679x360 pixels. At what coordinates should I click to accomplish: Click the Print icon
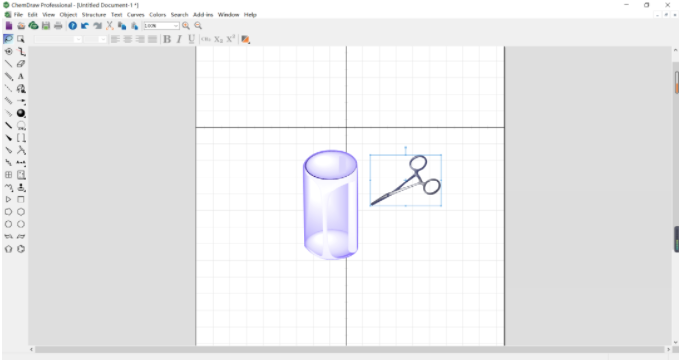coord(58,26)
